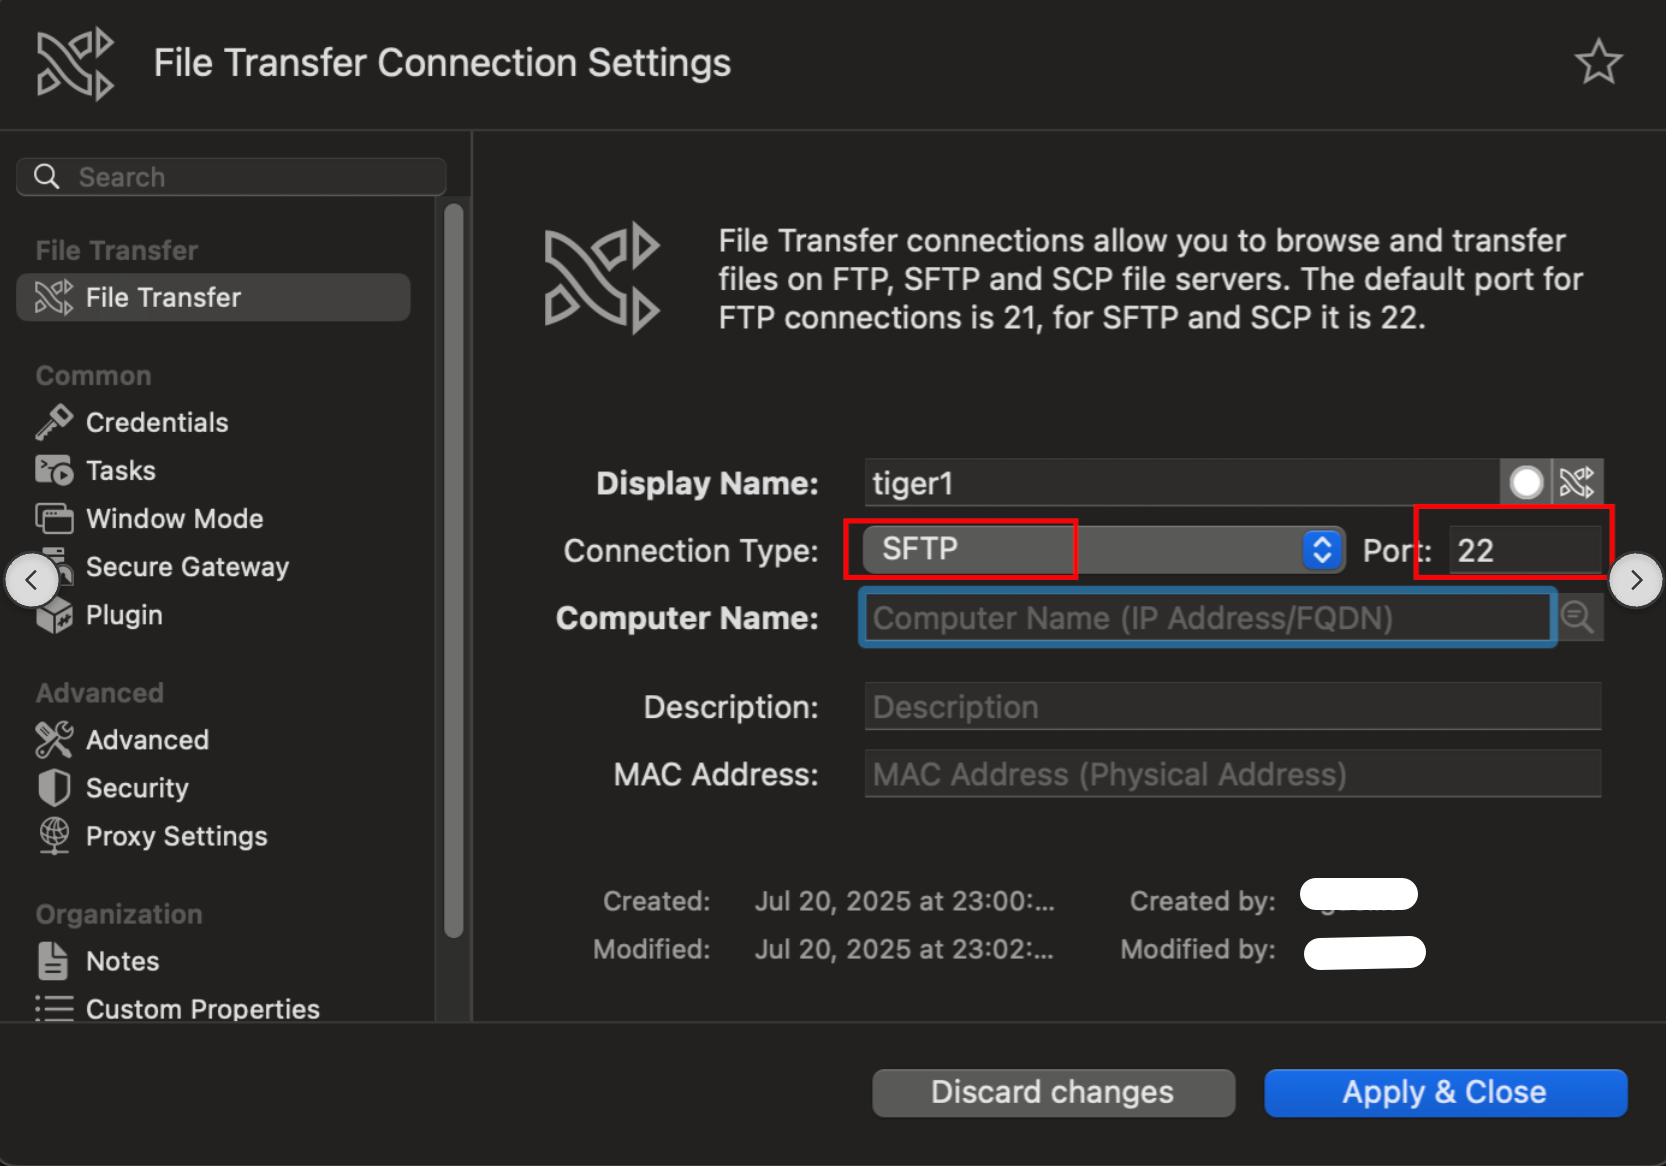Expand the right-side navigation chevron
Image resolution: width=1666 pixels, height=1166 pixels.
click(x=1636, y=579)
